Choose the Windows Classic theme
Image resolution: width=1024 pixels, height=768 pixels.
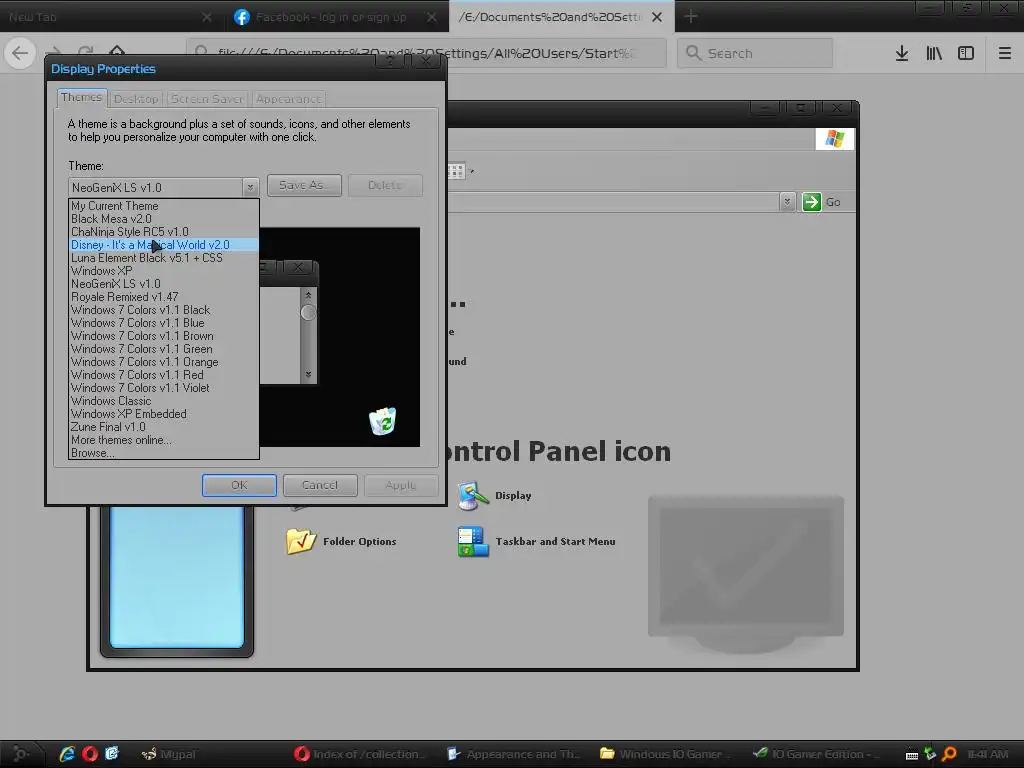[164, 401]
